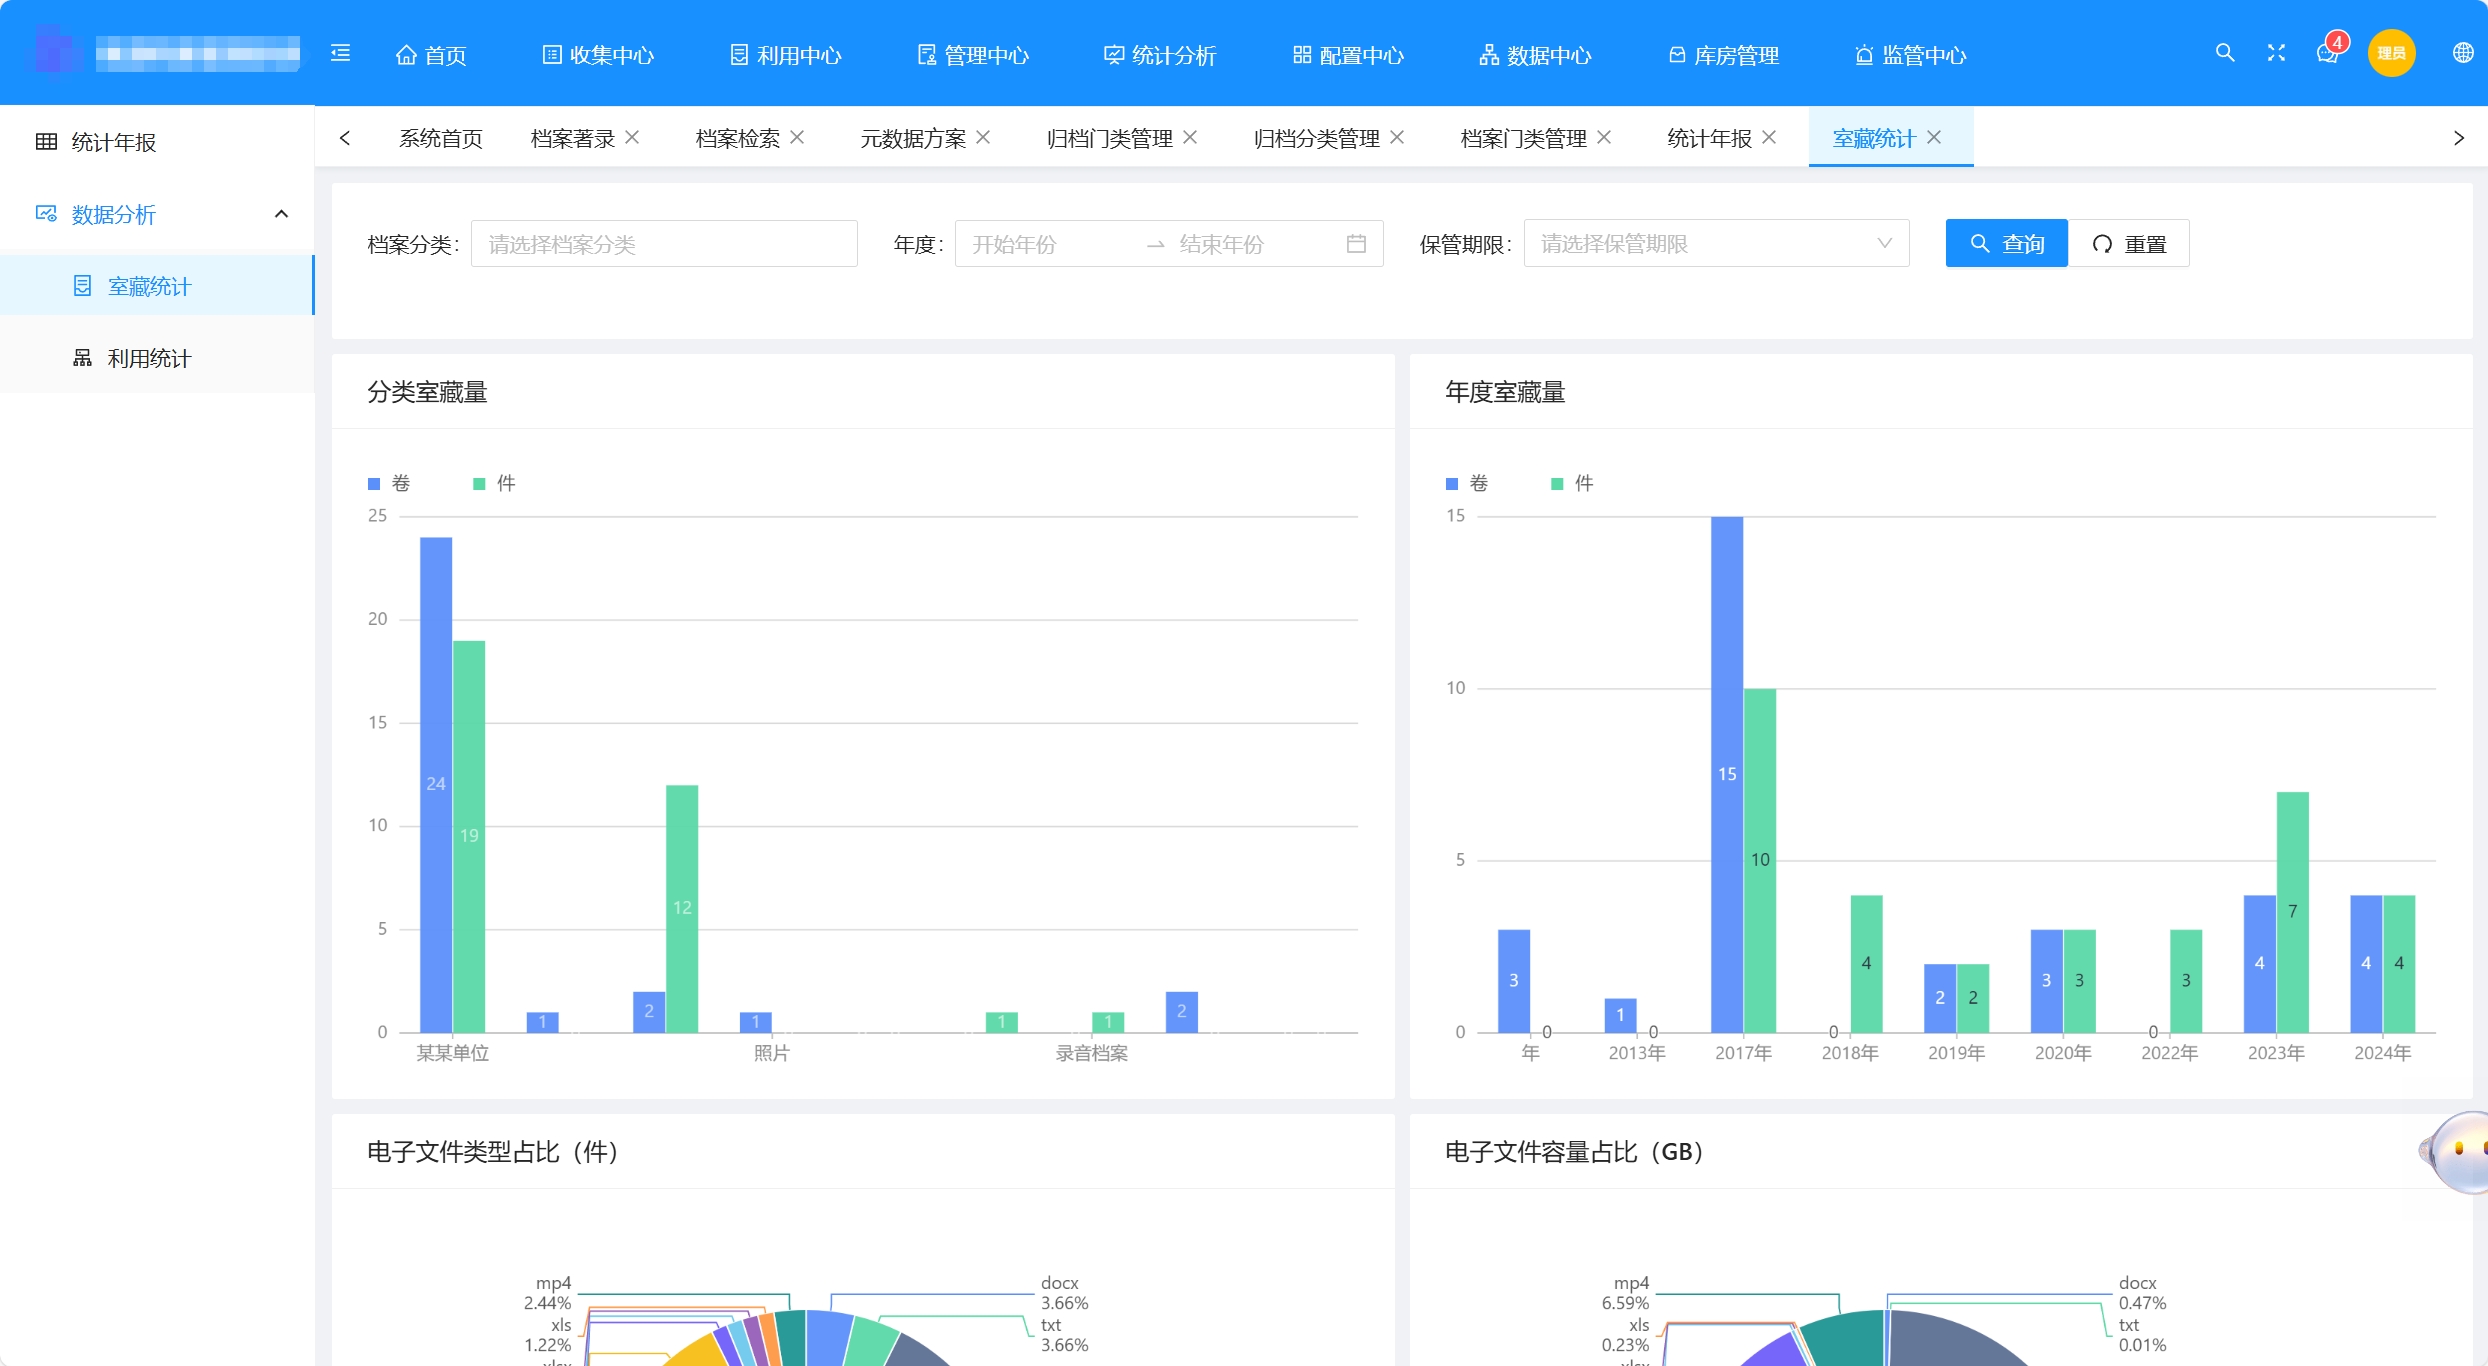Open the 保管期限 dropdown
This screenshot has height=1366, width=2488.
[x=1716, y=244]
